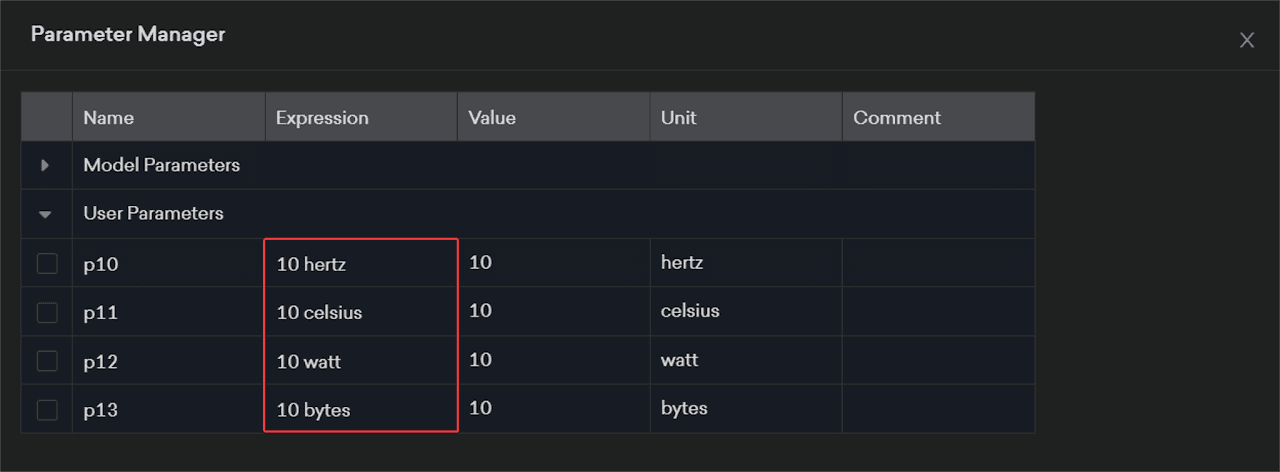Collapse the User Parameters group

coord(45,214)
